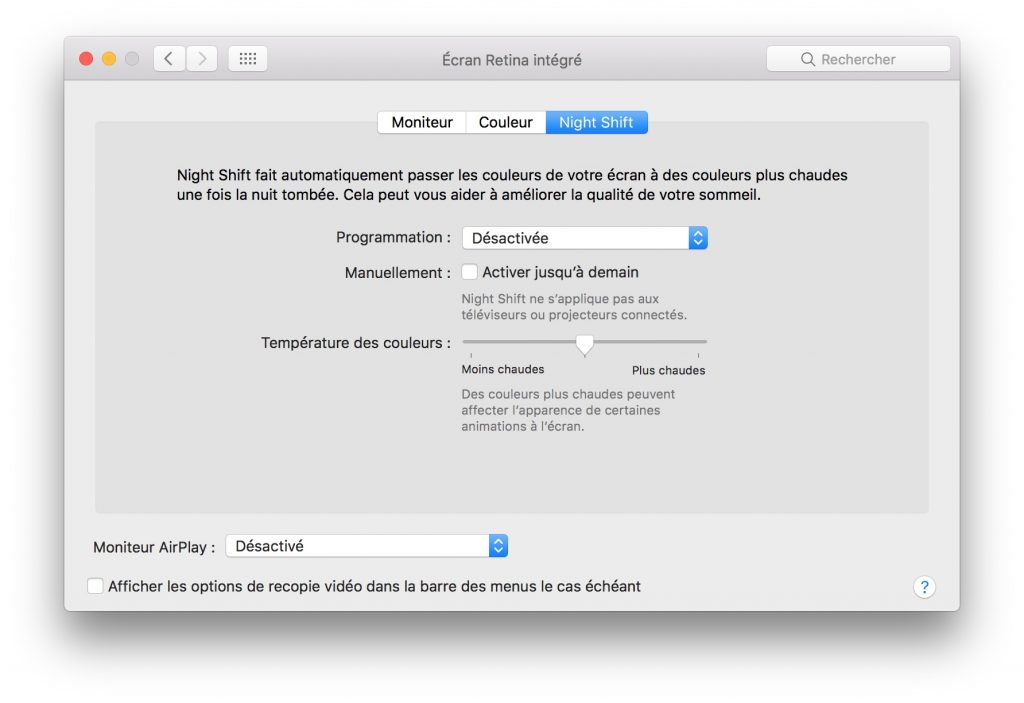This screenshot has height=703, width=1024.
Task: Open the Programmation dropdown
Action: coord(584,238)
